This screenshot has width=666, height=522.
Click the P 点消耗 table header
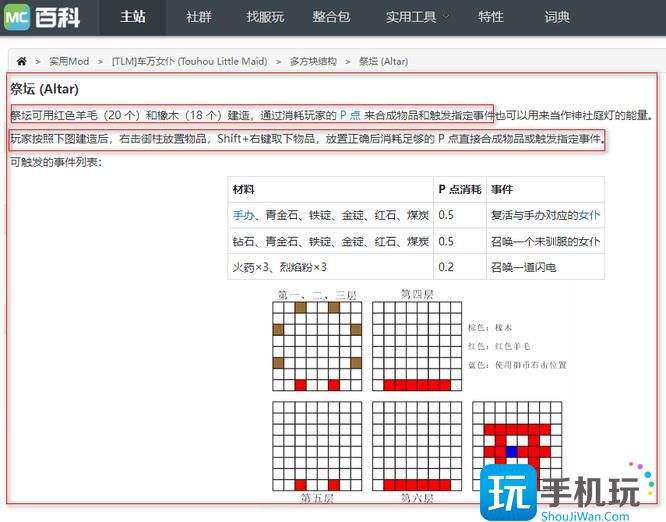tap(460, 189)
